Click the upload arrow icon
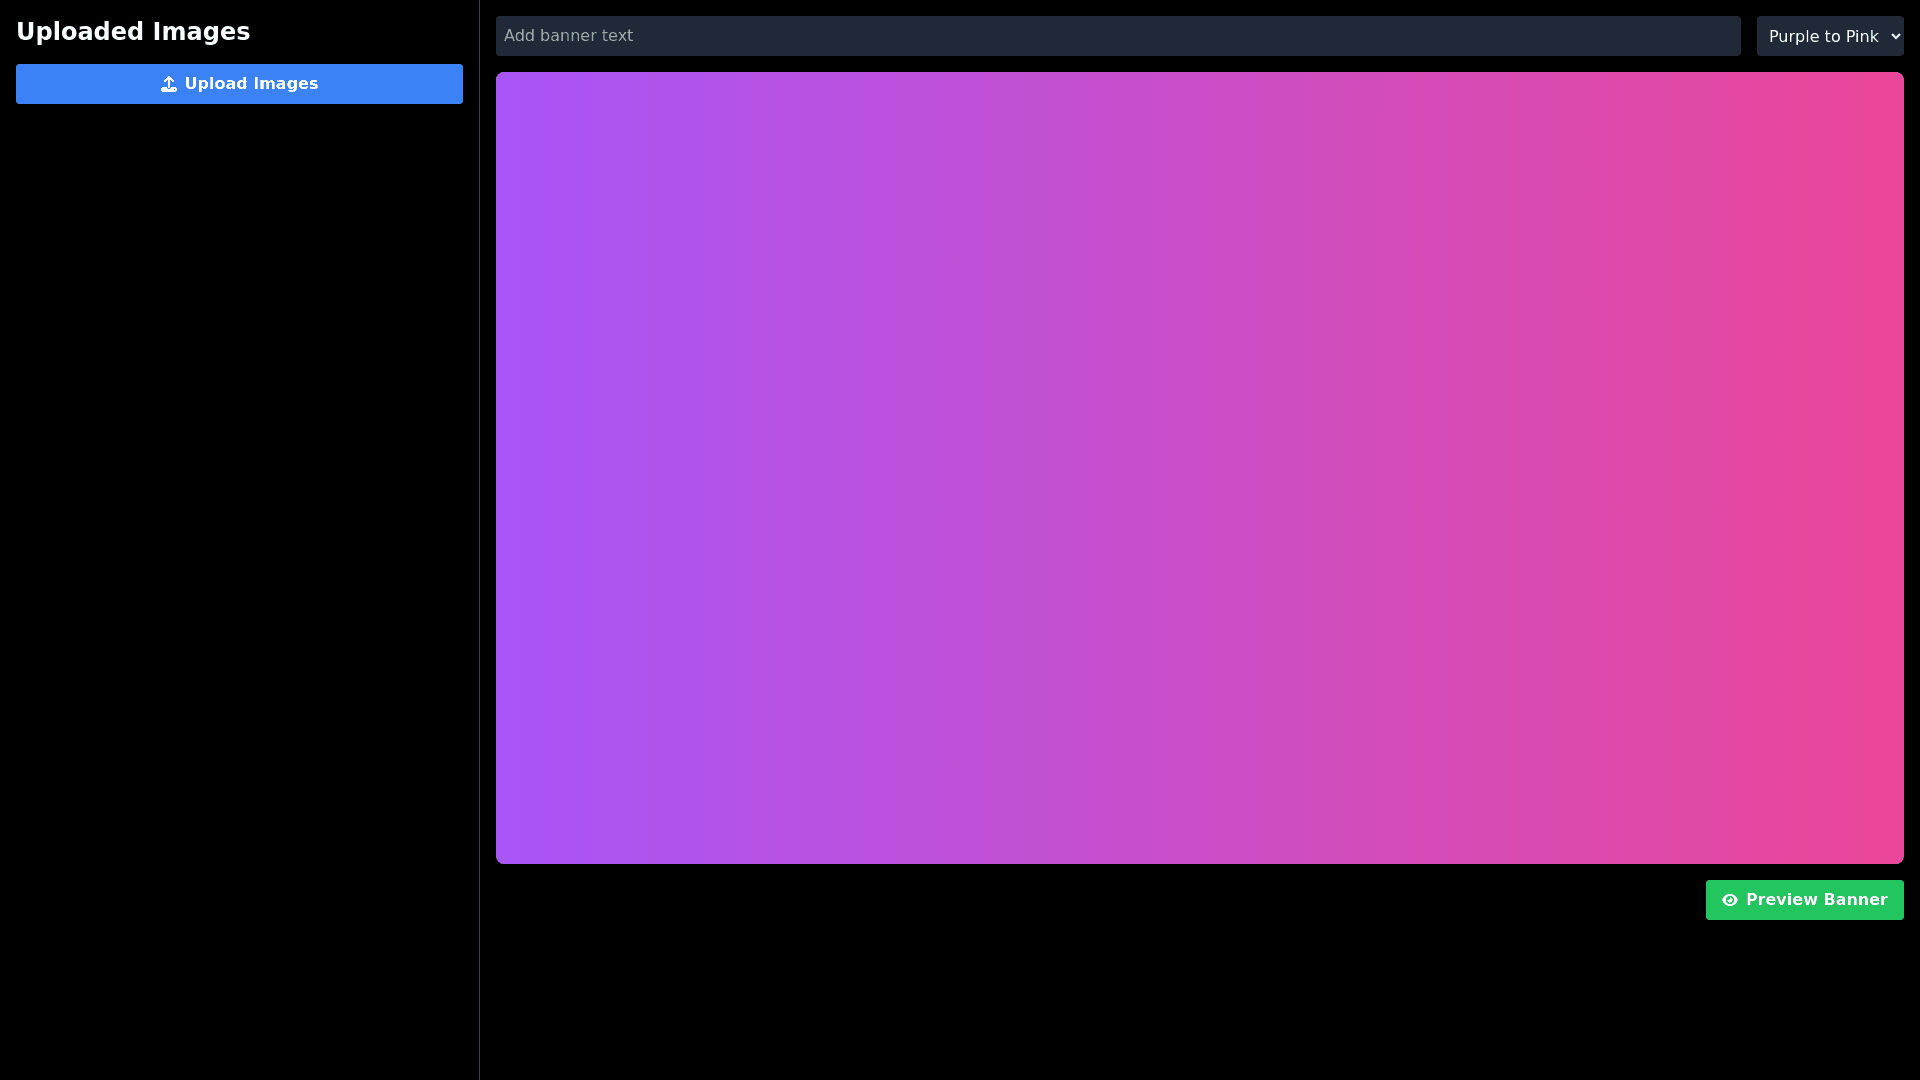Viewport: 1920px width, 1080px height. click(169, 84)
